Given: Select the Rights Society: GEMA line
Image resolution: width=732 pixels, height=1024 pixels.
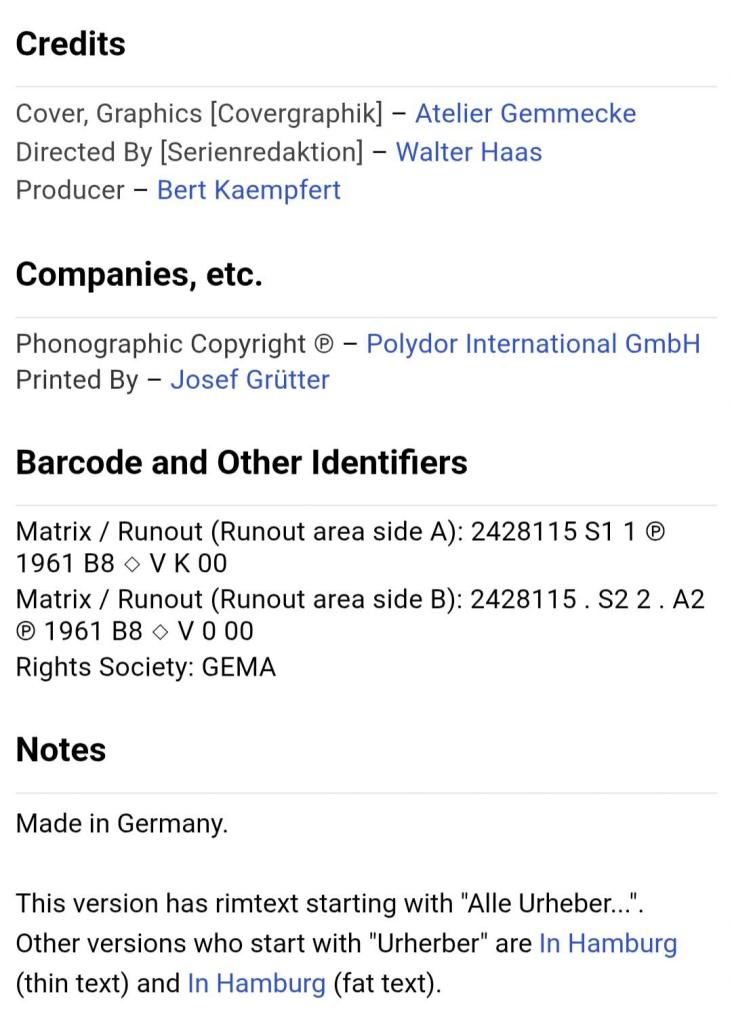Looking at the screenshot, I should pyautogui.click(x=146, y=667).
